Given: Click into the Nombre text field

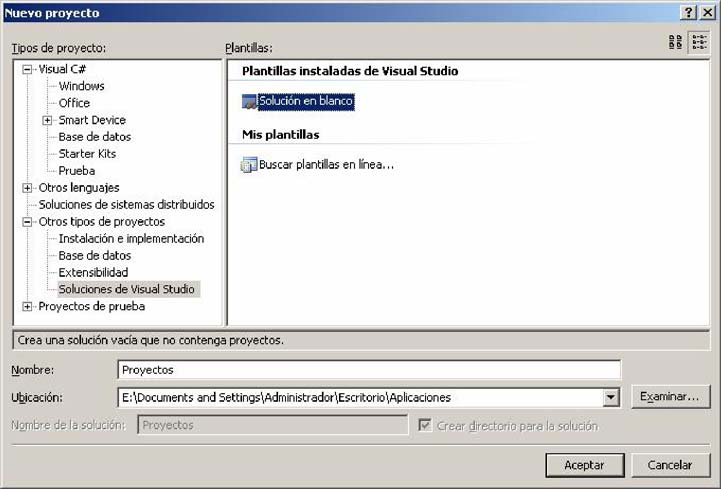Looking at the screenshot, I should coord(369,370).
